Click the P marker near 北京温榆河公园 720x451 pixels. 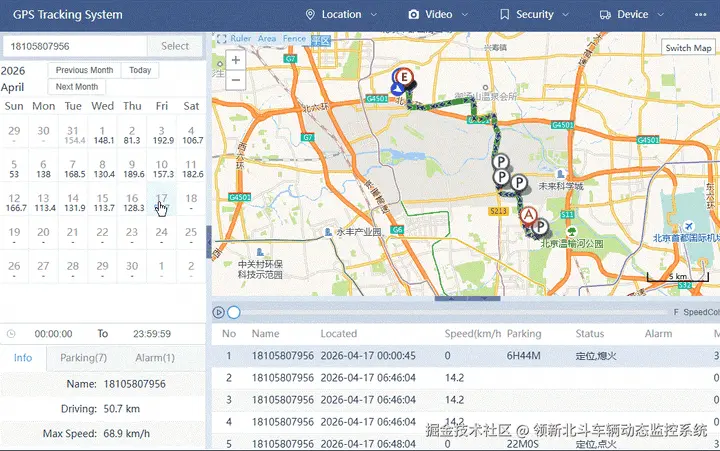pyautogui.click(x=541, y=226)
